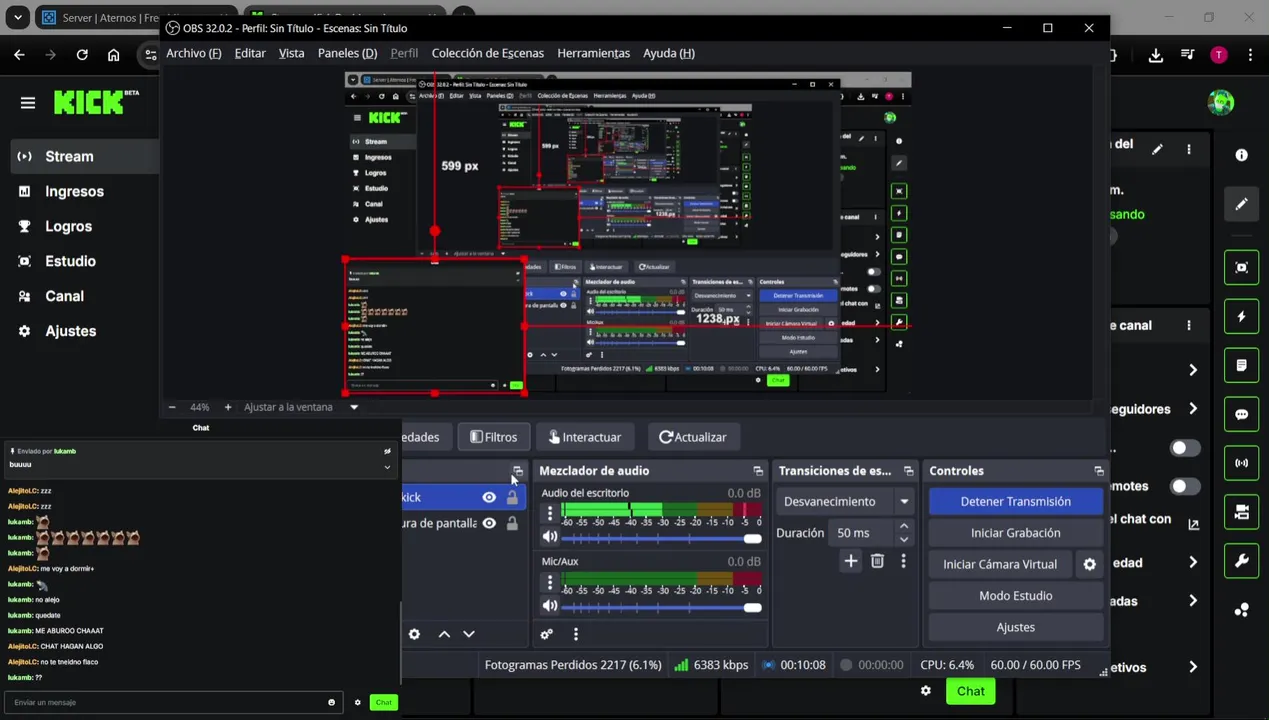Image resolution: width=1269 pixels, height=720 pixels.
Task: Click the Audio del escritorio volume slider
Action: click(661, 538)
